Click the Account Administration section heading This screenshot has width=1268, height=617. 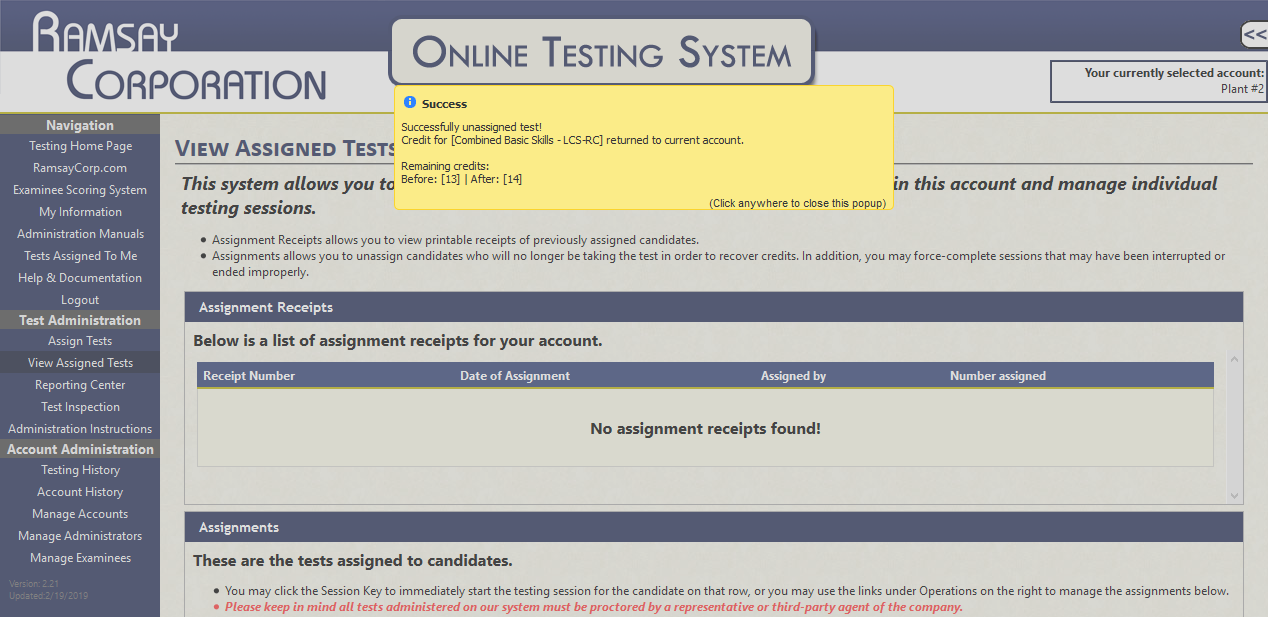[x=80, y=449]
